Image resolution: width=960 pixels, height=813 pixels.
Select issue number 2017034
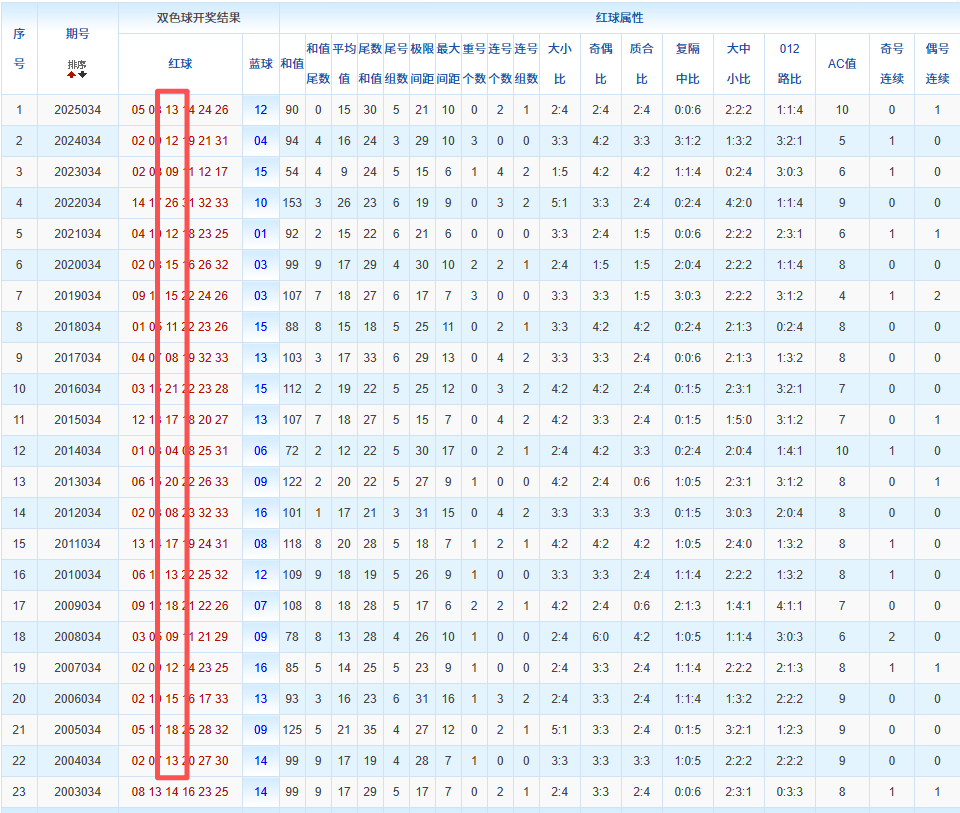click(x=77, y=358)
